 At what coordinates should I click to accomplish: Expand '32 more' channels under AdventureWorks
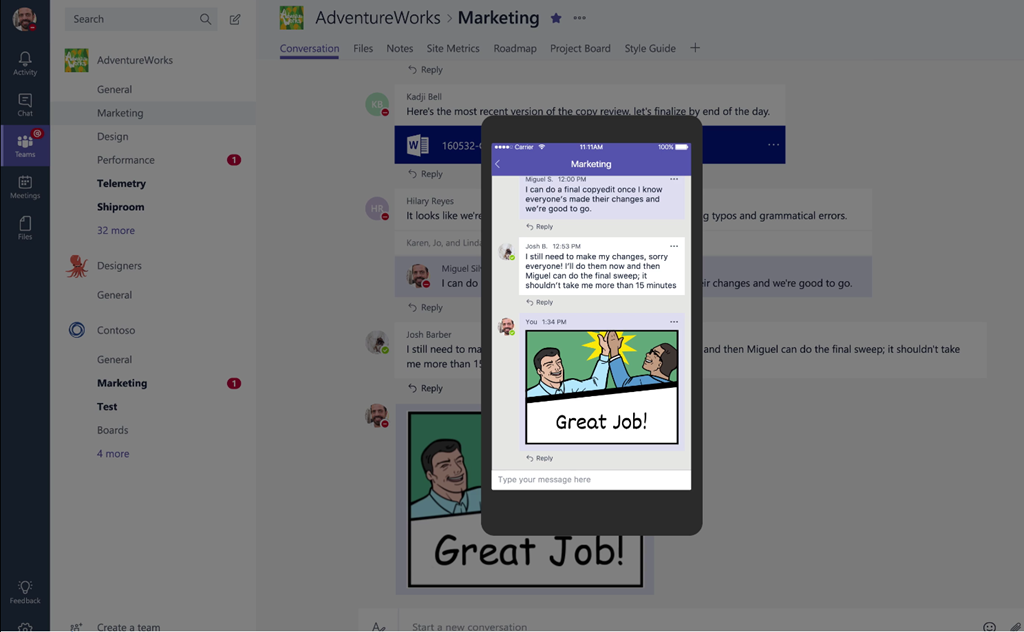click(x=116, y=230)
